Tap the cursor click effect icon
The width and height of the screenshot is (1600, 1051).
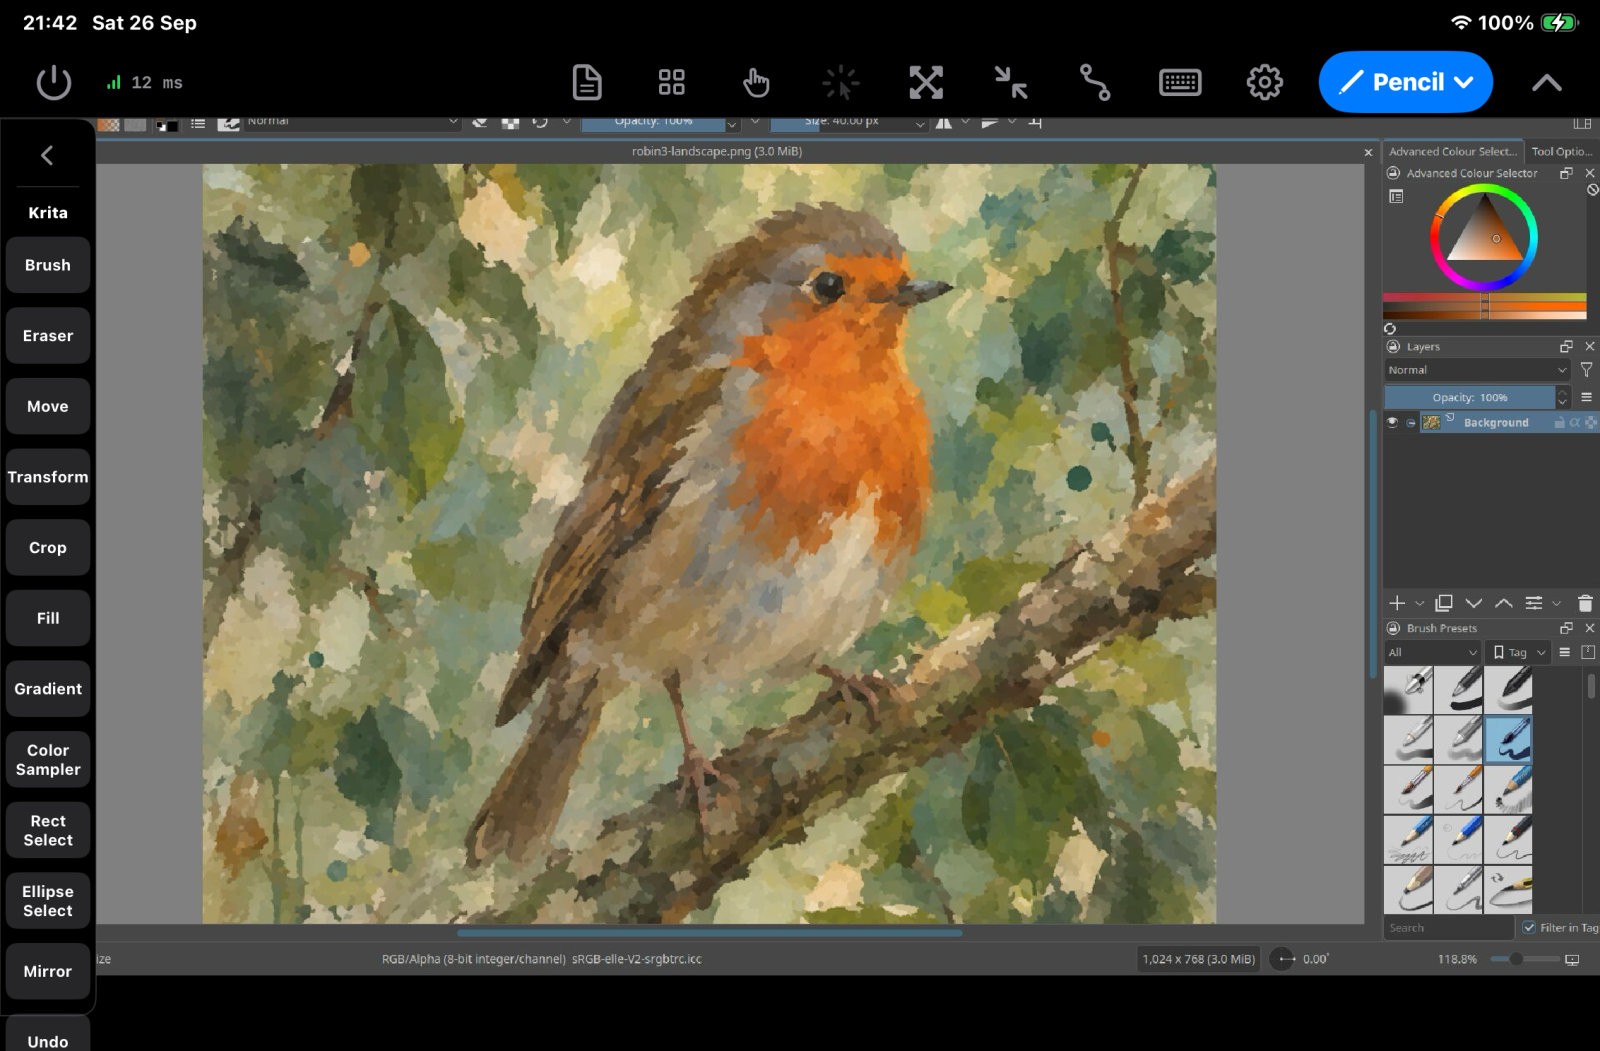(x=841, y=82)
